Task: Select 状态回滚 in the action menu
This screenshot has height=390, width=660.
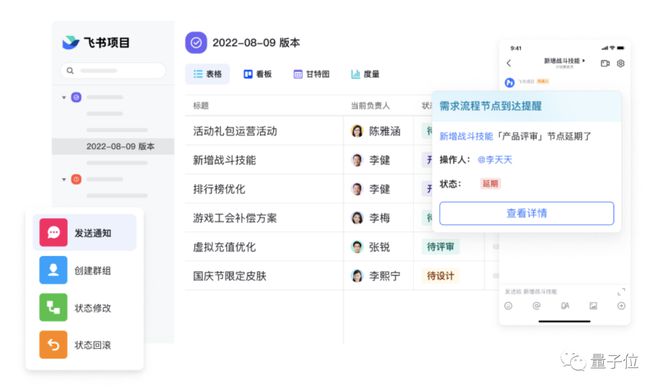Action: tap(85, 345)
